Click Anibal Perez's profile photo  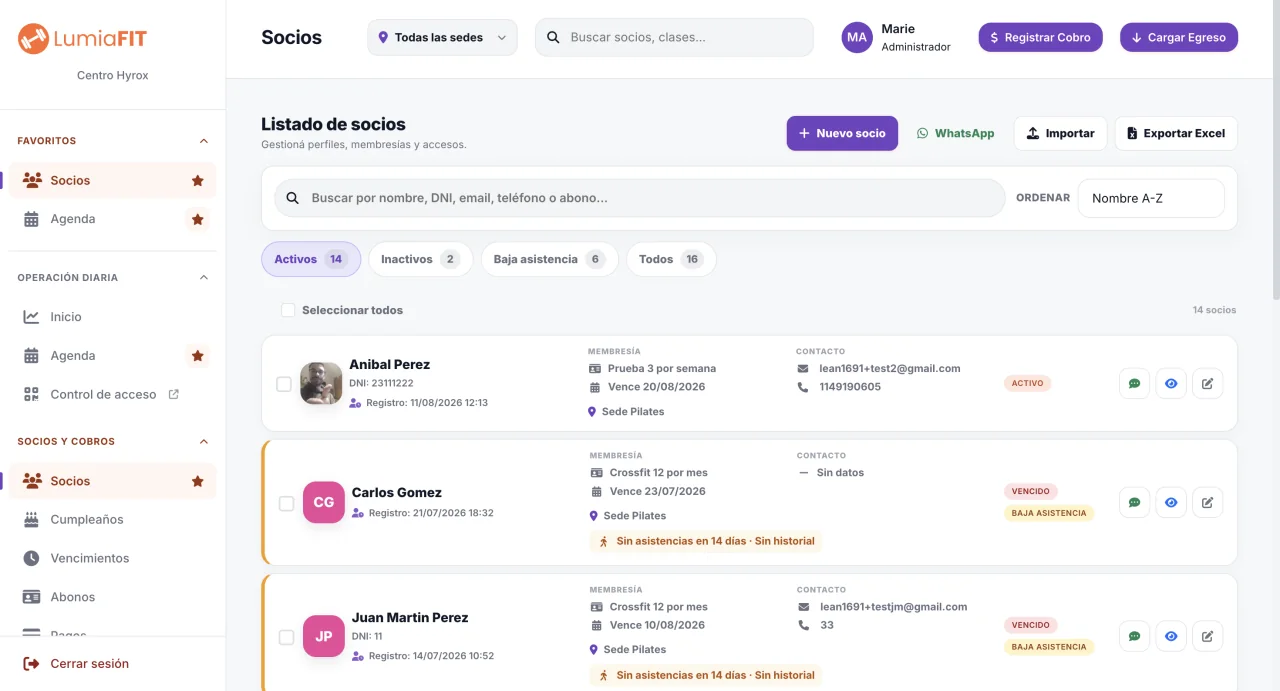(321, 383)
